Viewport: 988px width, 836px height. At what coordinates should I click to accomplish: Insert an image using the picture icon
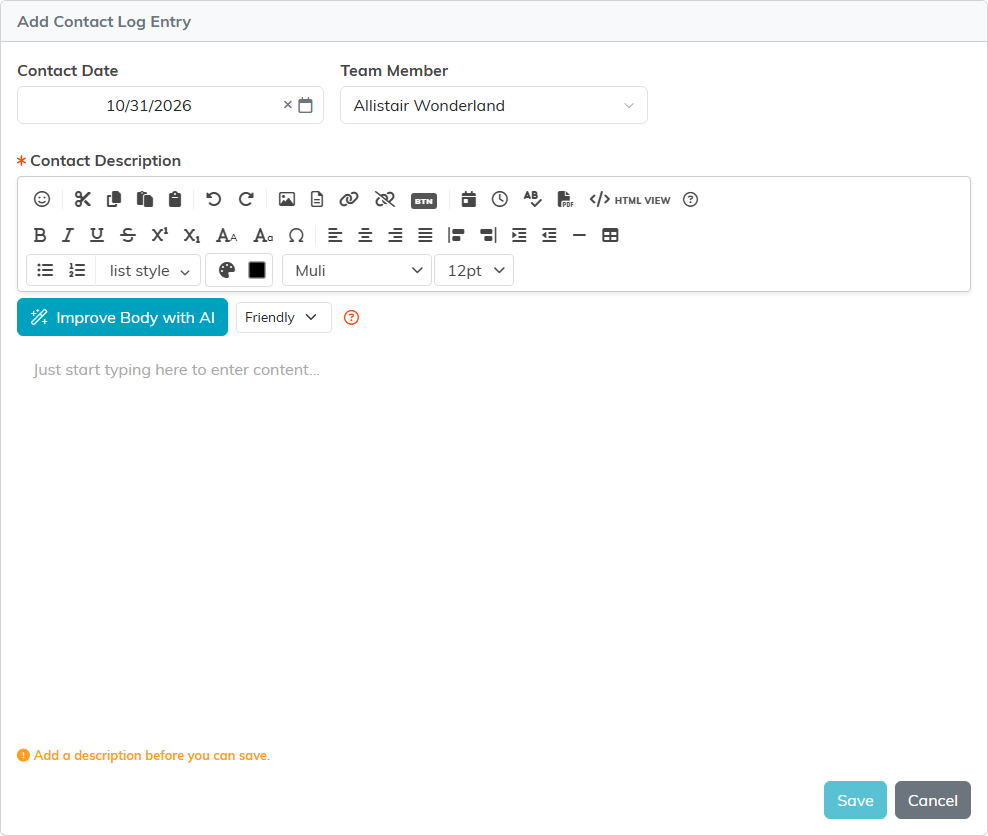pos(287,199)
